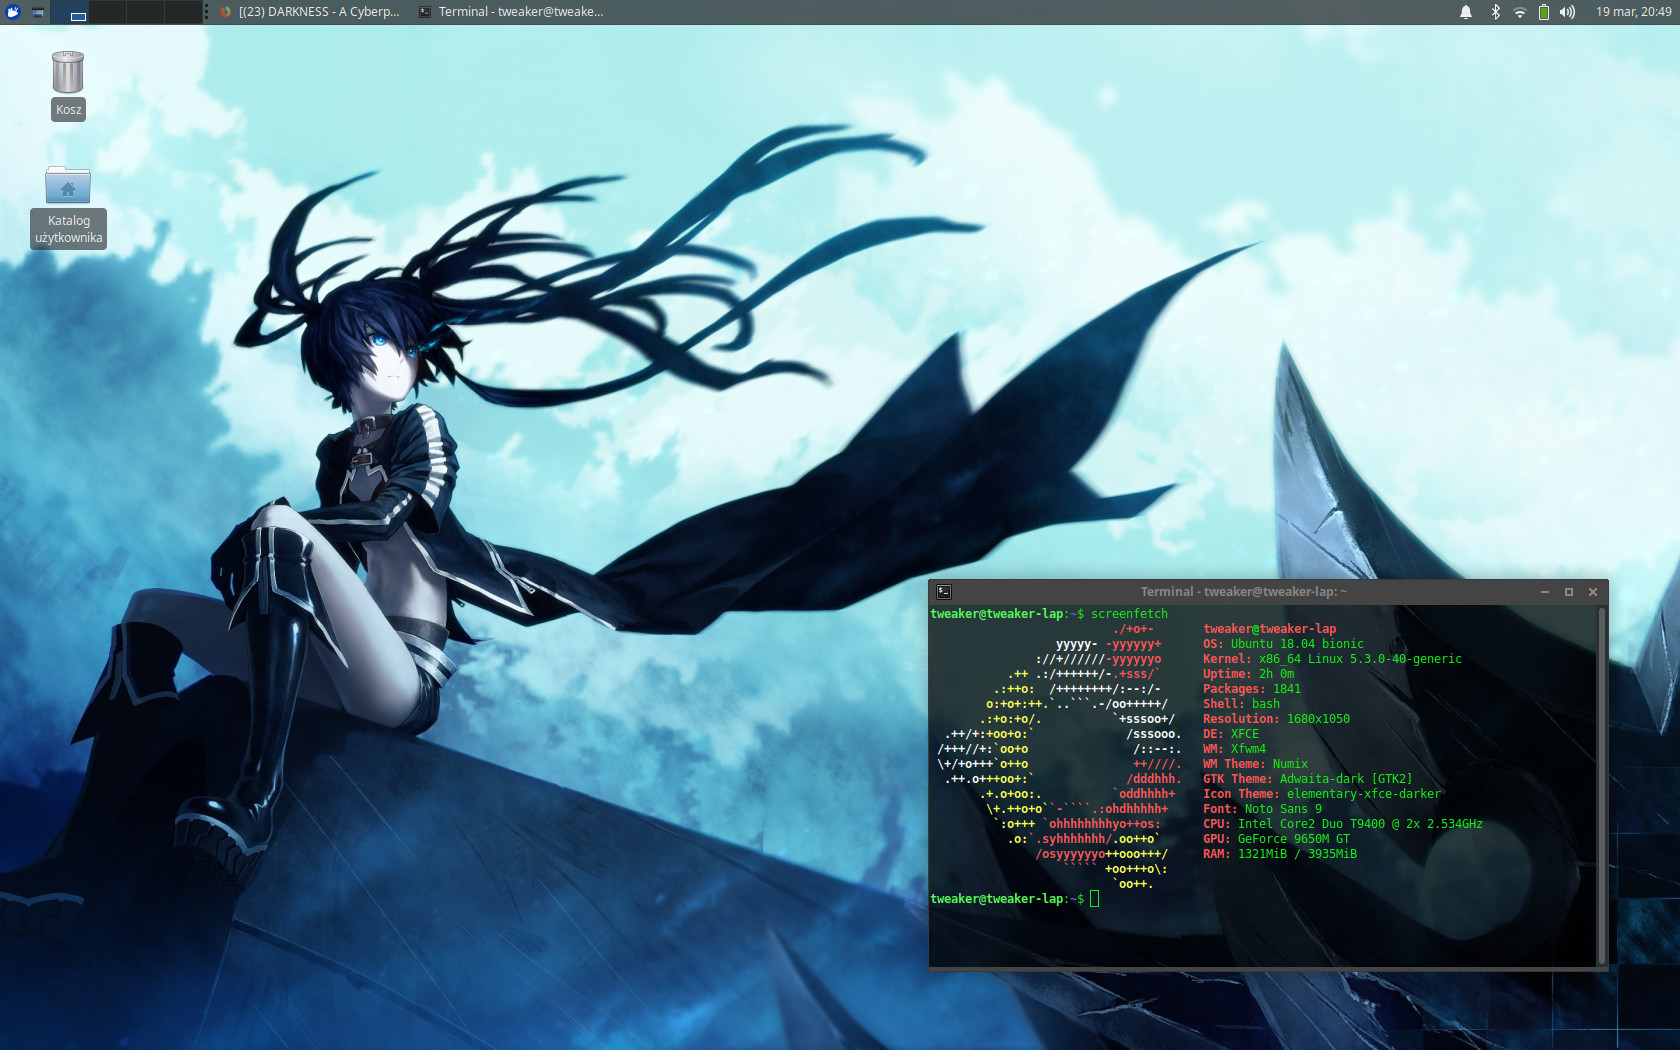Click the show desktop panel icon
The height and width of the screenshot is (1050, 1680).
[38, 12]
